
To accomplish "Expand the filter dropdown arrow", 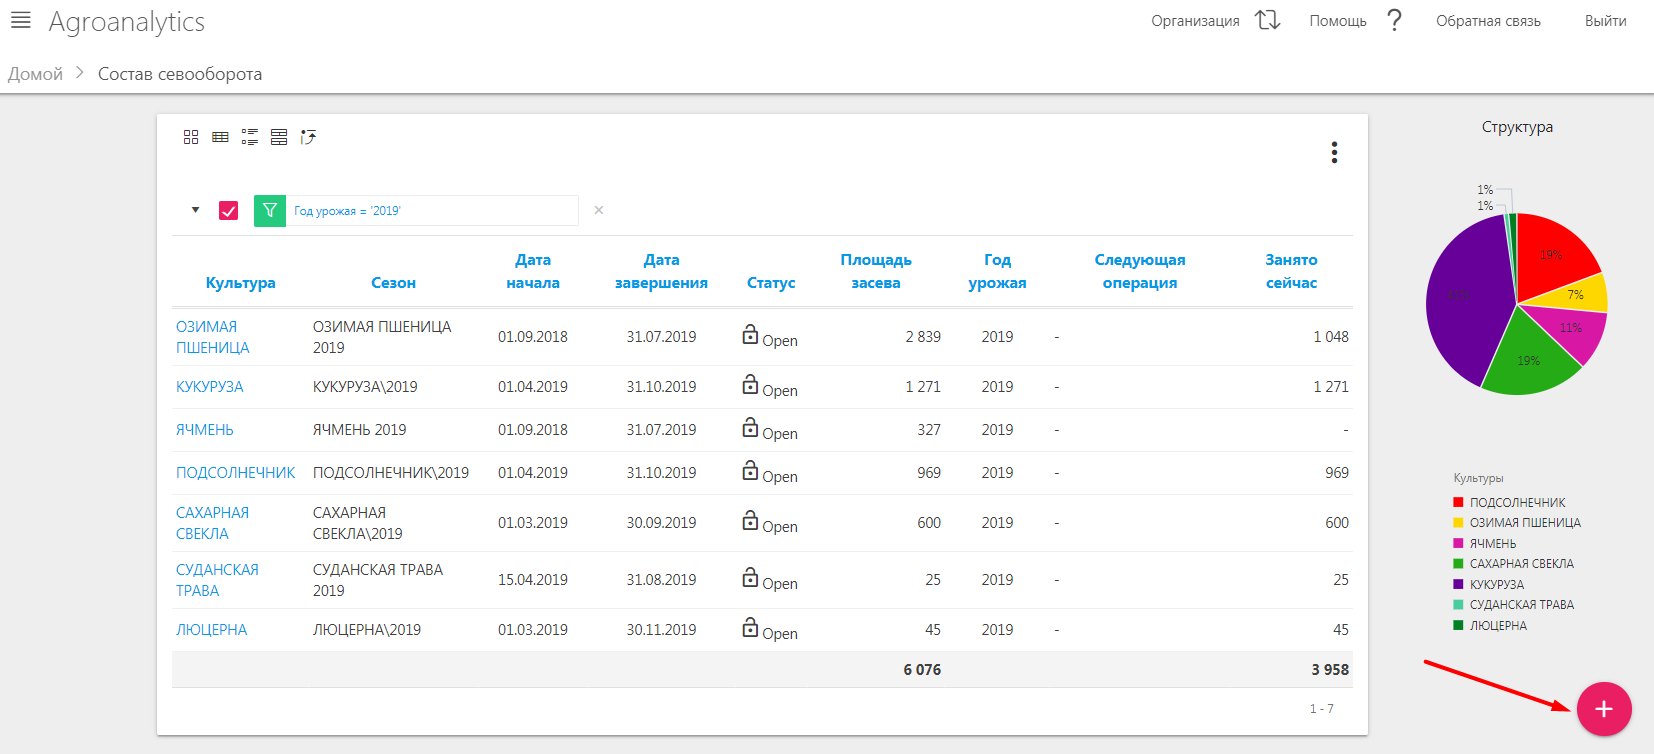I will click(x=196, y=210).
